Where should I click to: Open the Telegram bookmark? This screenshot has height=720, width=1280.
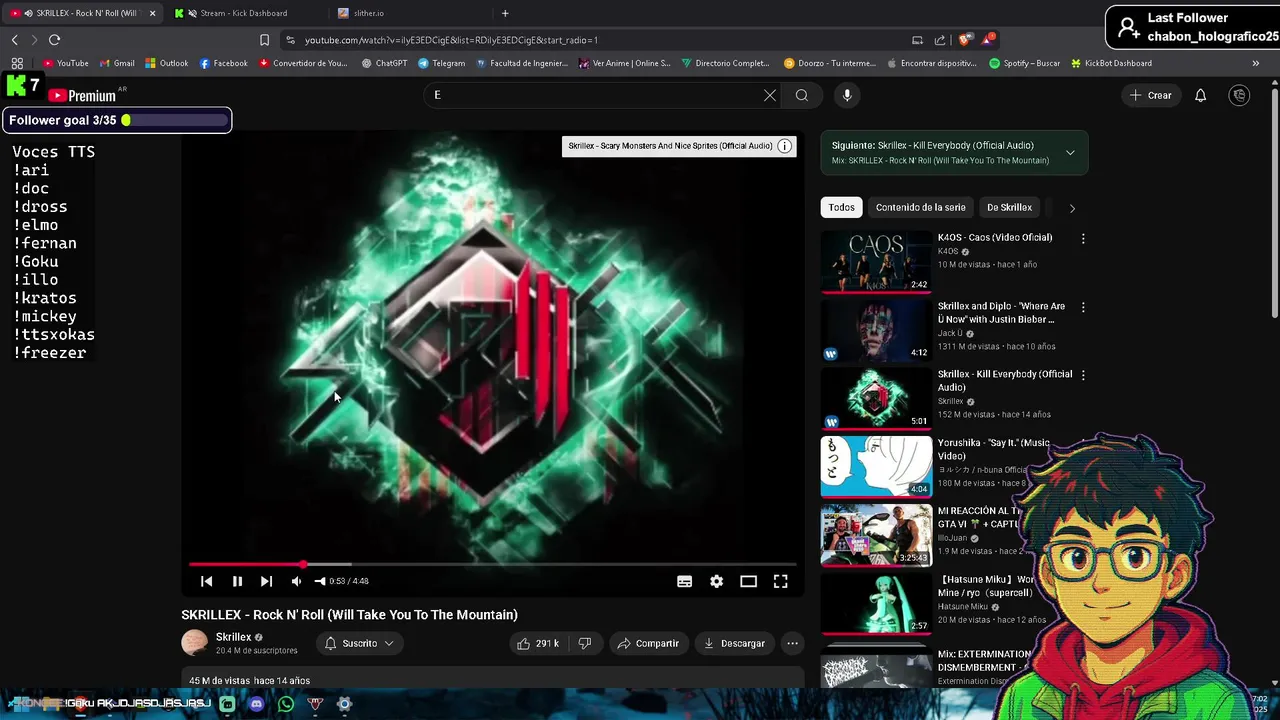tap(441, 63)
